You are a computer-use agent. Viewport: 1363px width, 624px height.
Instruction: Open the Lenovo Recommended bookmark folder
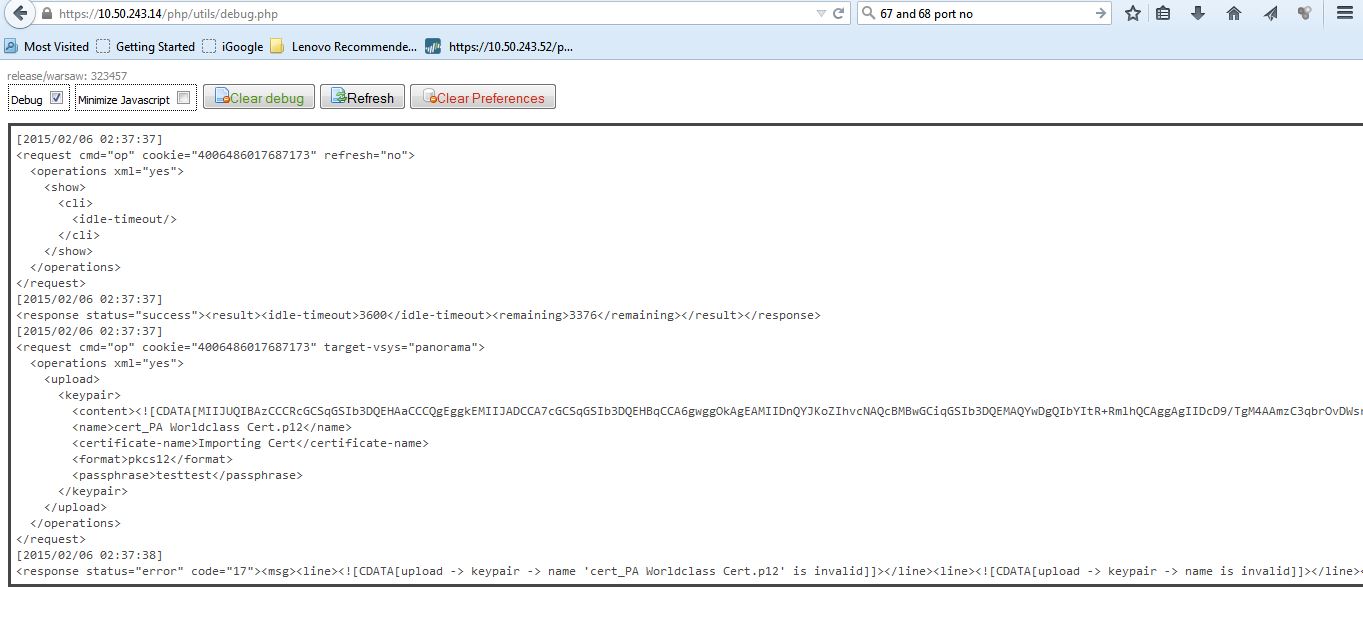[x=344, y=46]
